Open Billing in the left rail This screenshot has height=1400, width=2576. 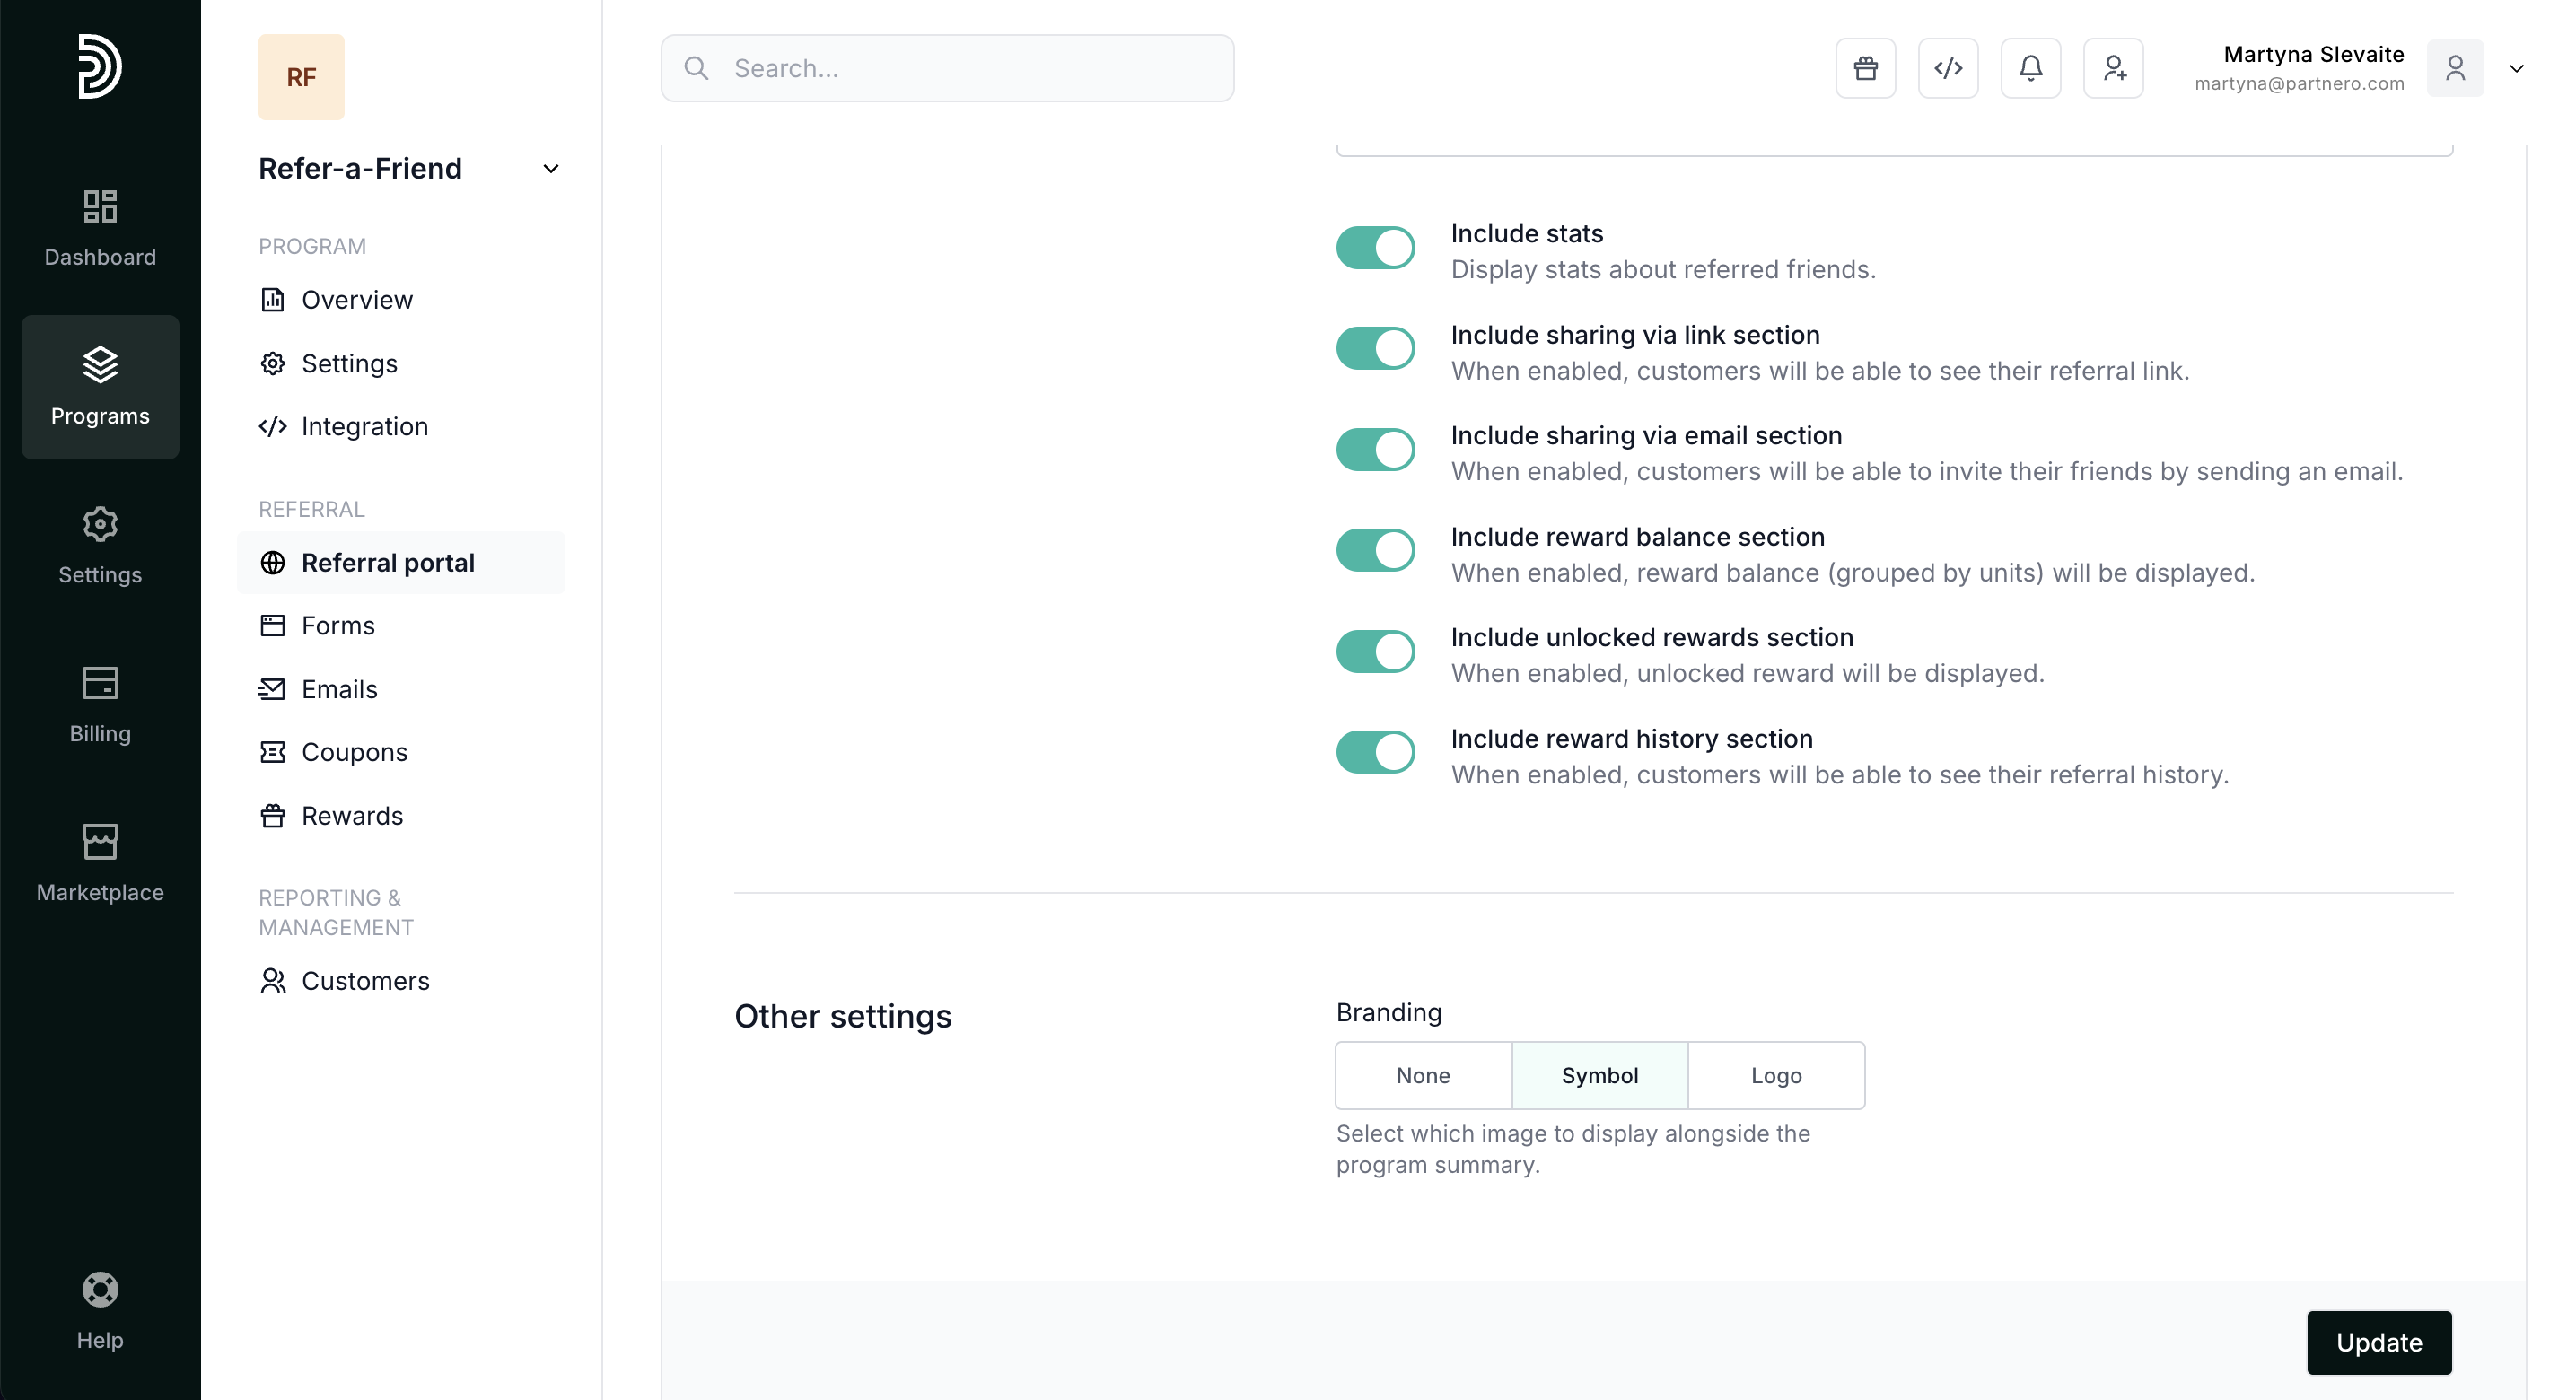(100, 704)
